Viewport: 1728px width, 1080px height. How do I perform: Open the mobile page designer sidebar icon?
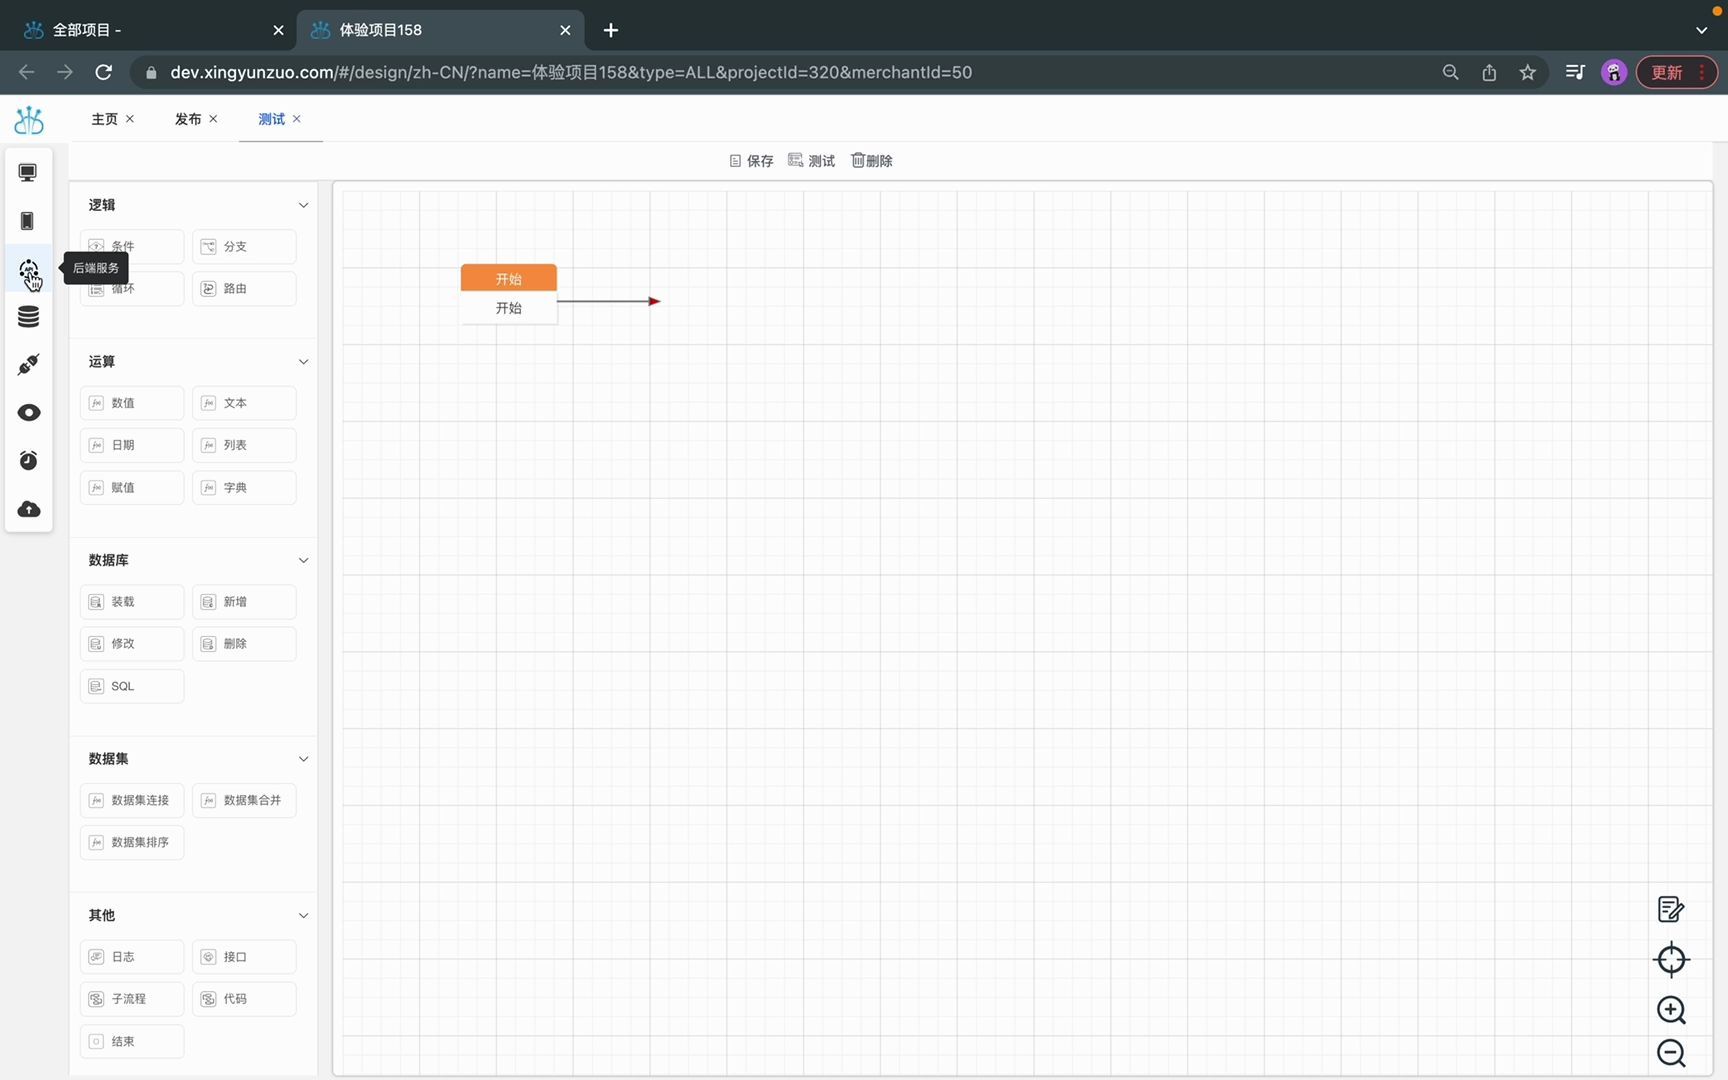[x=28, y=221]
